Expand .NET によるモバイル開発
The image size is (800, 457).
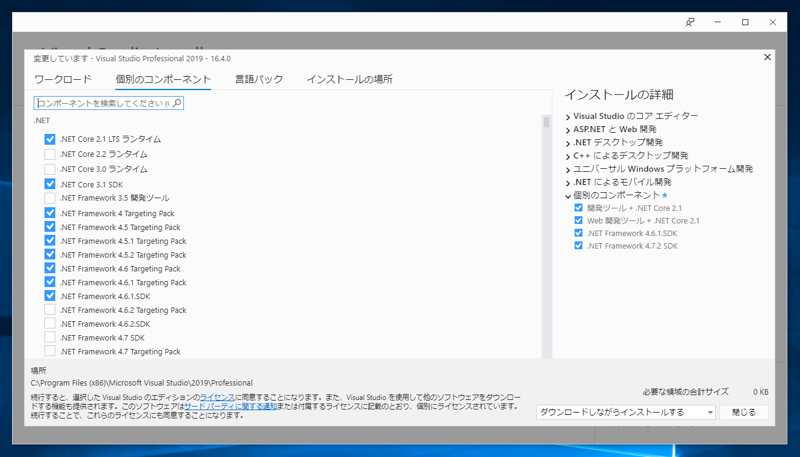[568, 183]
